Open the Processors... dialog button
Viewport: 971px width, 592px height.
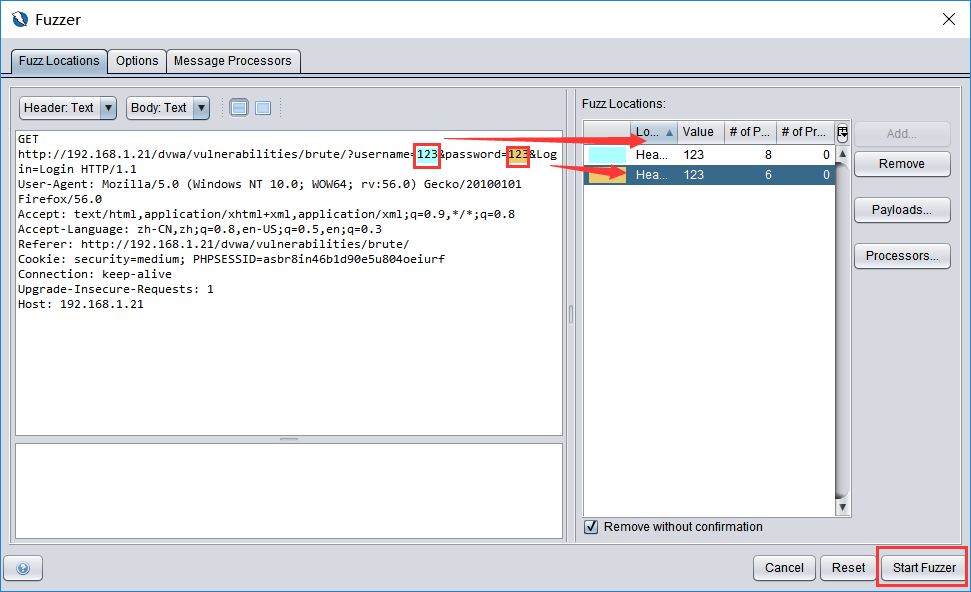(901, 256)
